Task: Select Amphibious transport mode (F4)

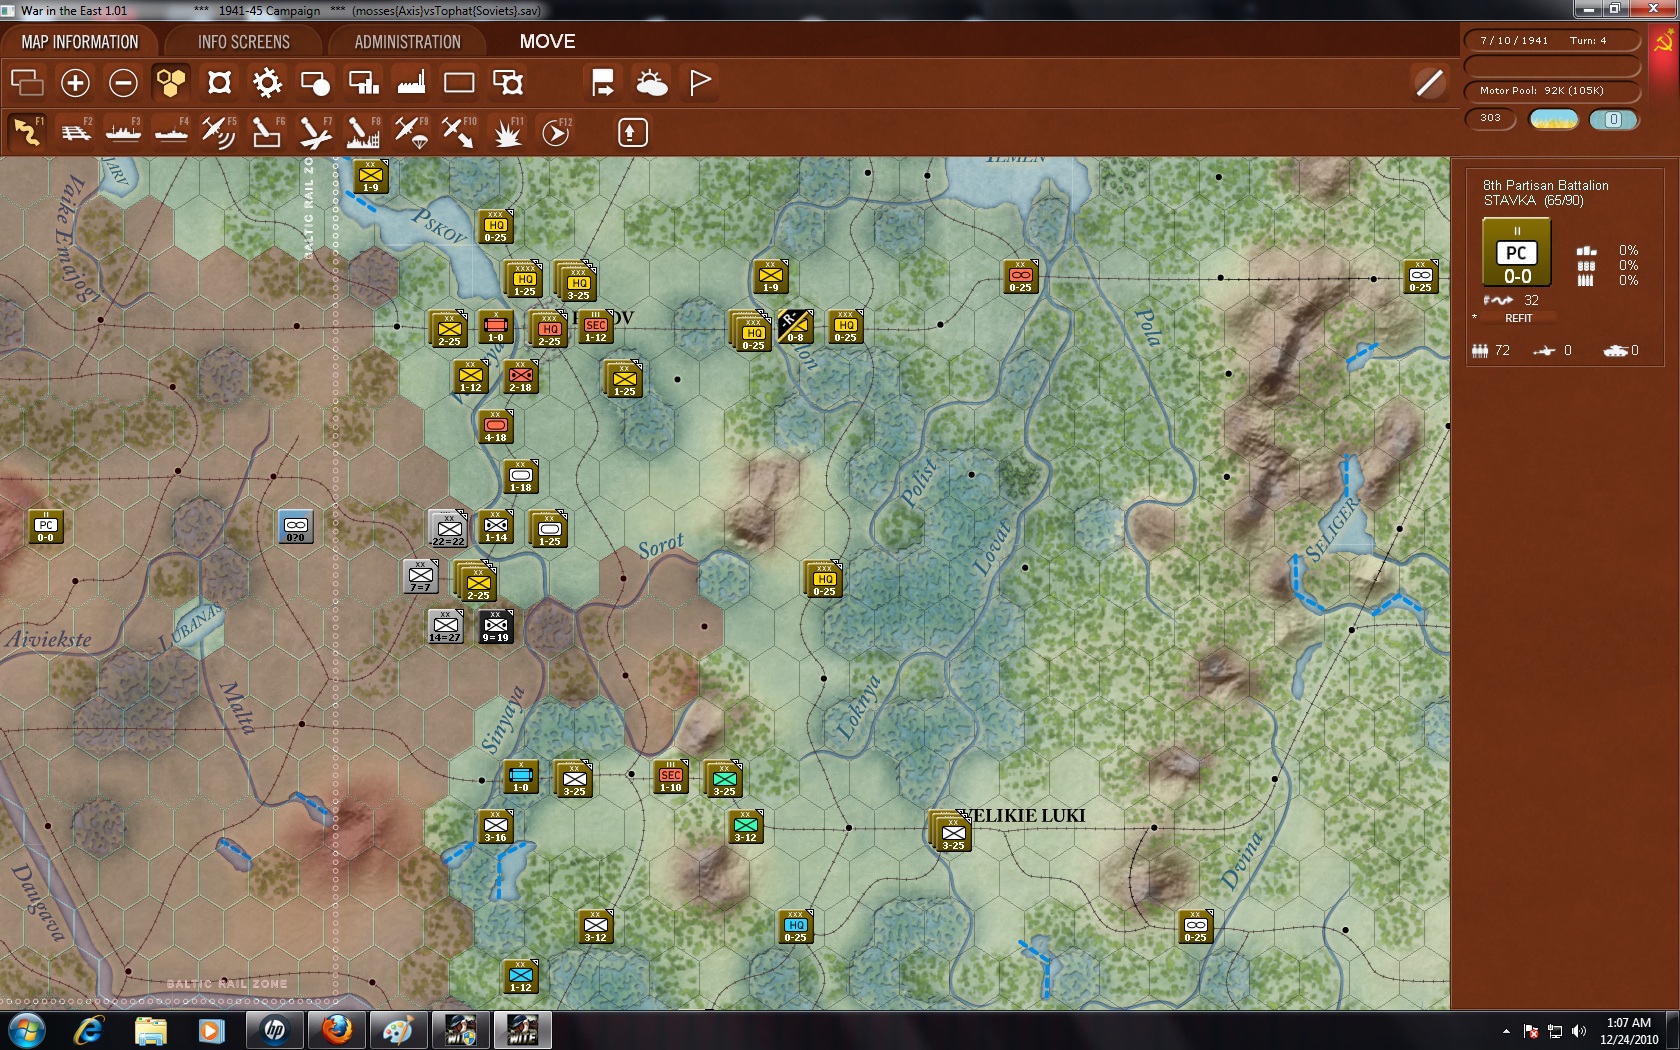Action: [x=171, y=132]
